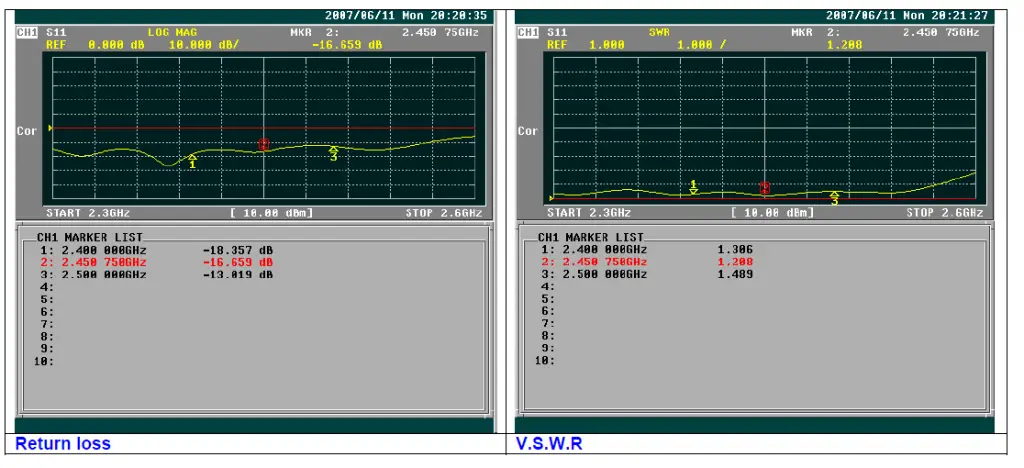Click CH1 MARKER LIST heading in V.S.W.R screen

tap(590, 238)
